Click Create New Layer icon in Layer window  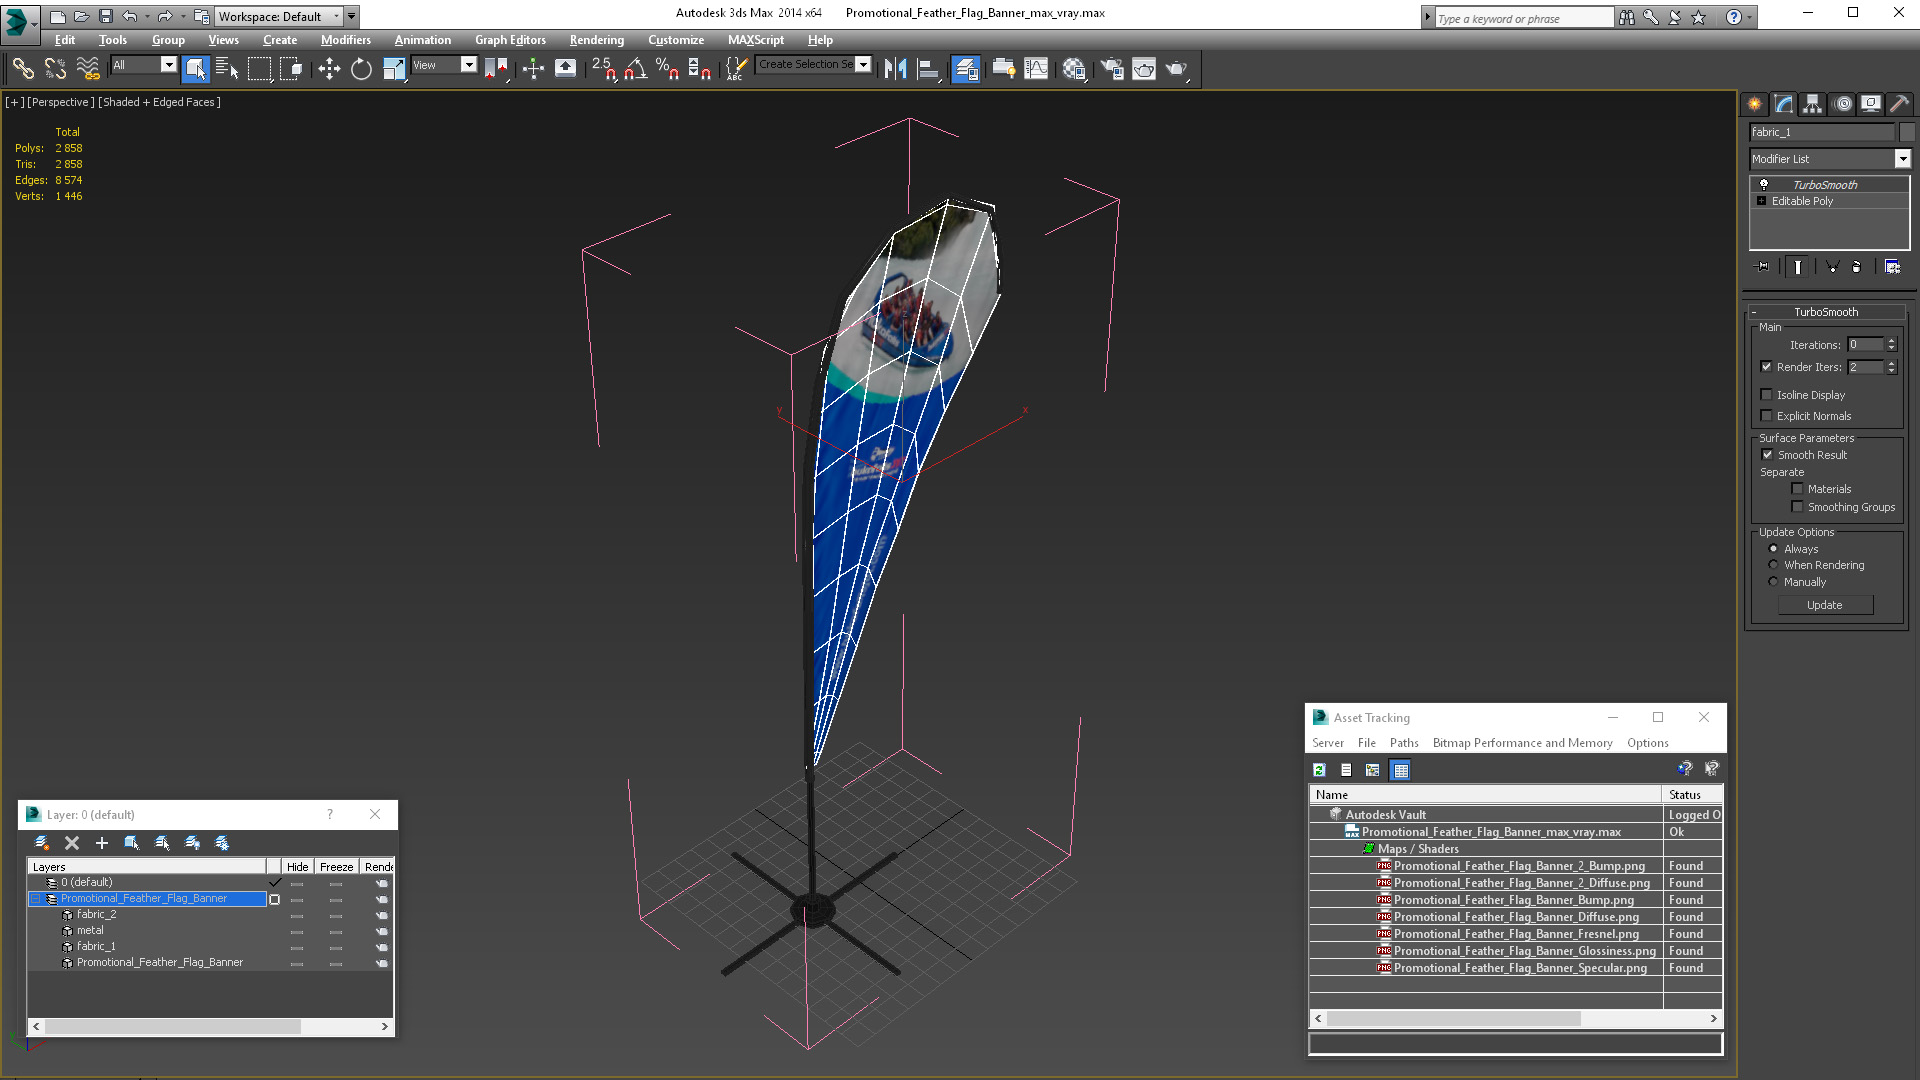point(42,843)
